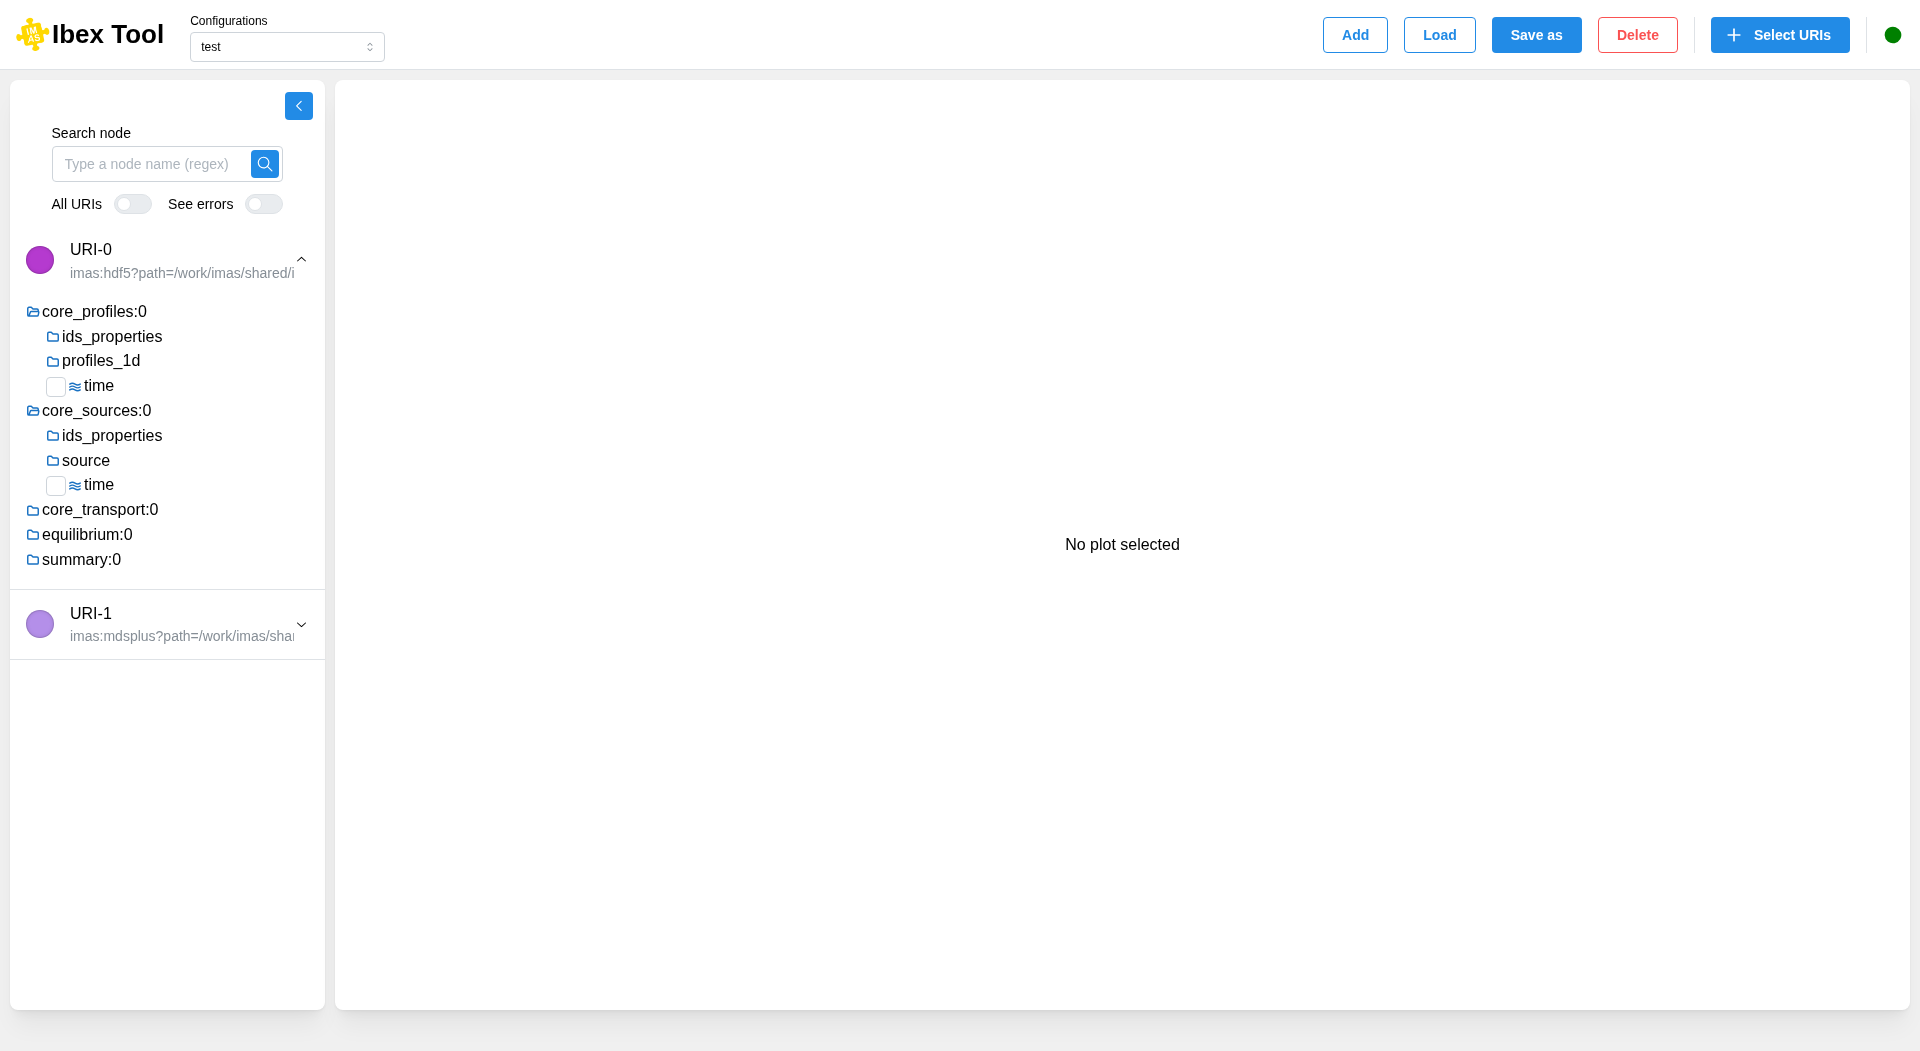Click the green connection status indicator
The width and height of the screenshot is (1920, 1051).
tap(1893, 35)
